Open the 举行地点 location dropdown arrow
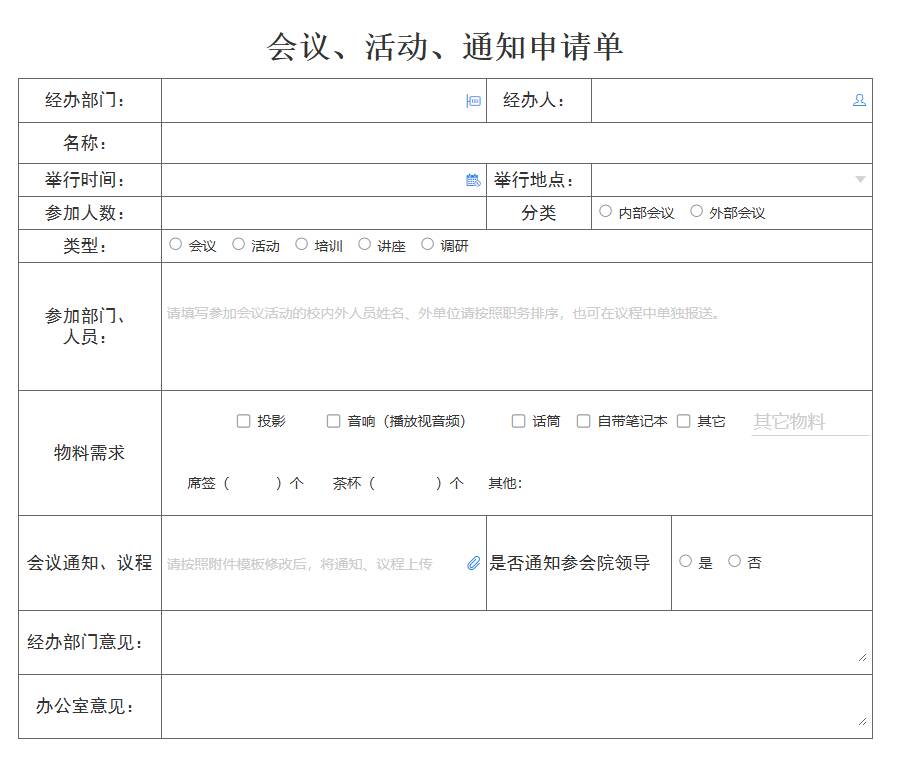Image resolution: width=900 pixels, height=765 pixels. [860, 180]
